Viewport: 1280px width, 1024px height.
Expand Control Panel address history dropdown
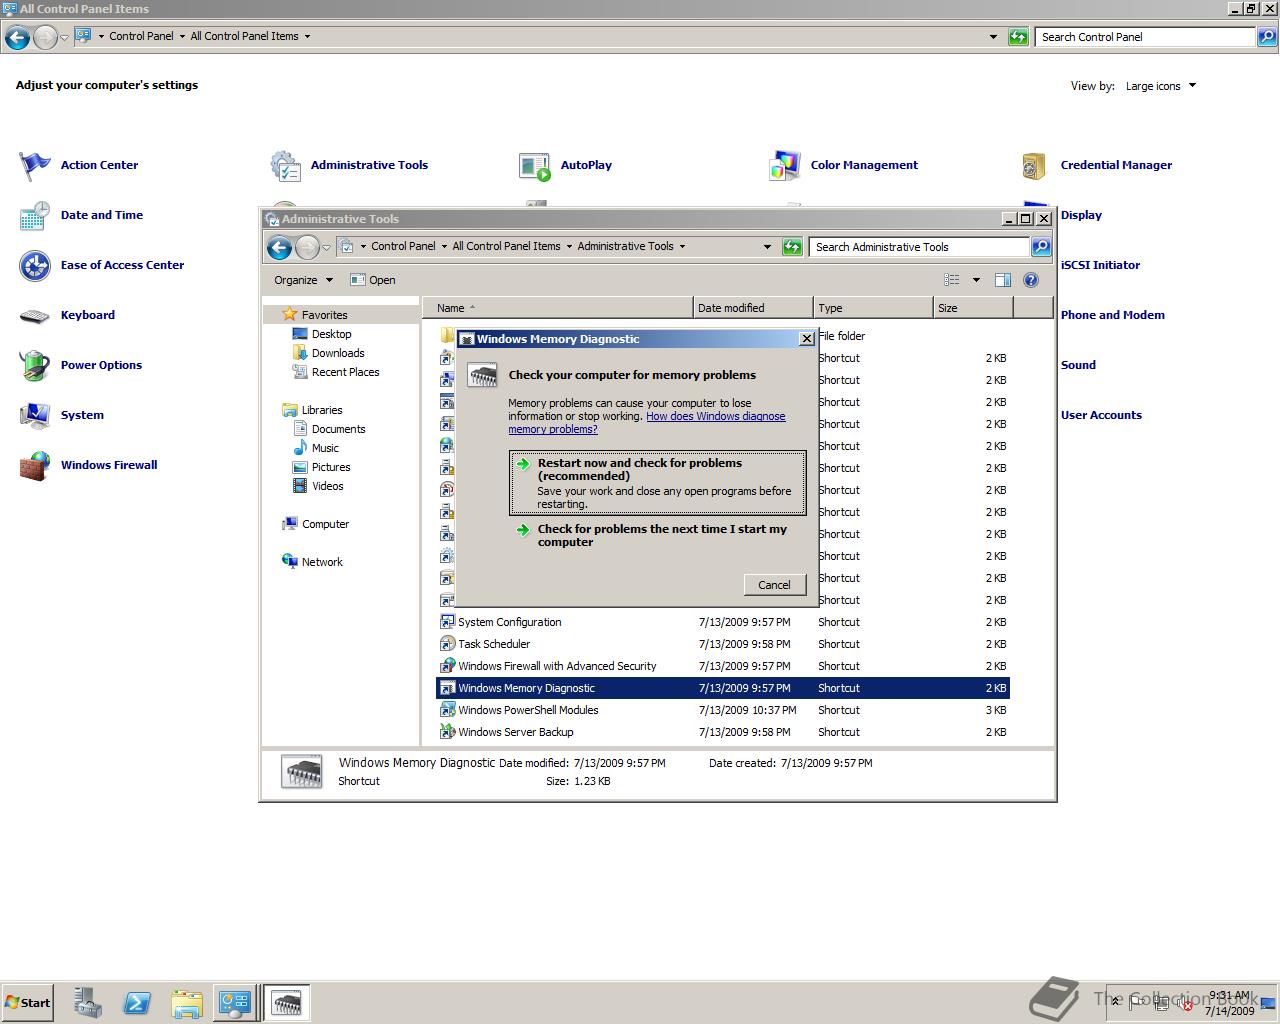tap(993, 37)
